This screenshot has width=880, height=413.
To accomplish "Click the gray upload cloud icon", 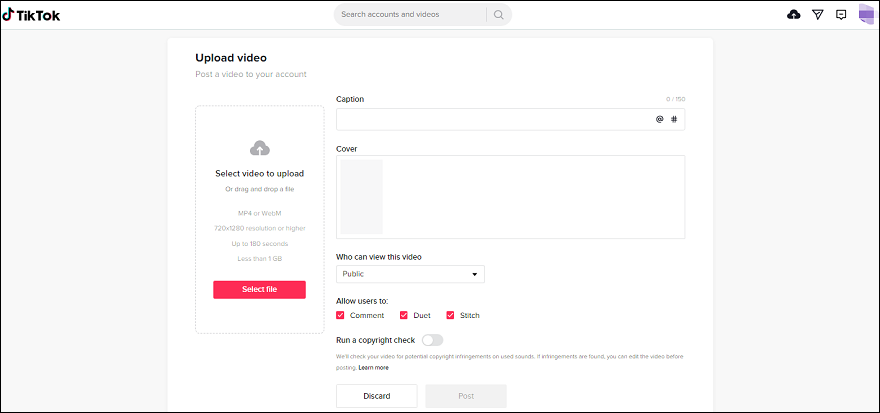I will [259, 148].
